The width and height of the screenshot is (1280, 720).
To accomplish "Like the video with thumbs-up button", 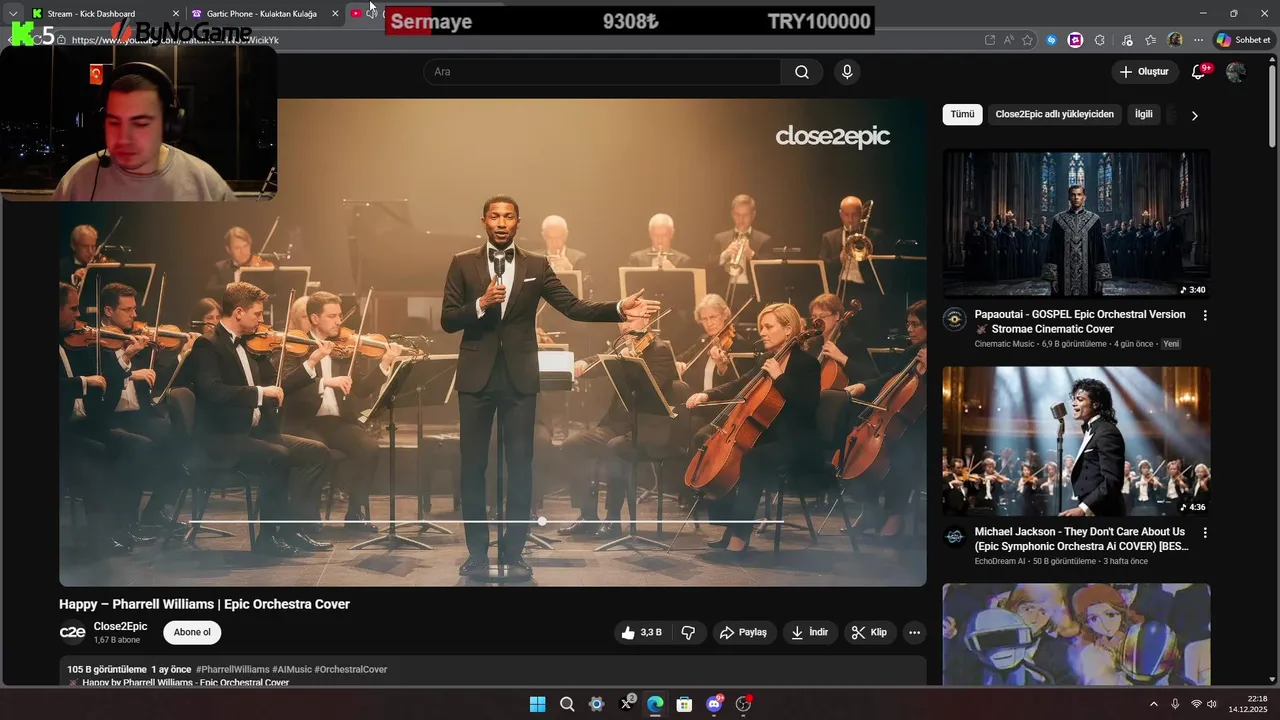I will (x=641, y=632).
